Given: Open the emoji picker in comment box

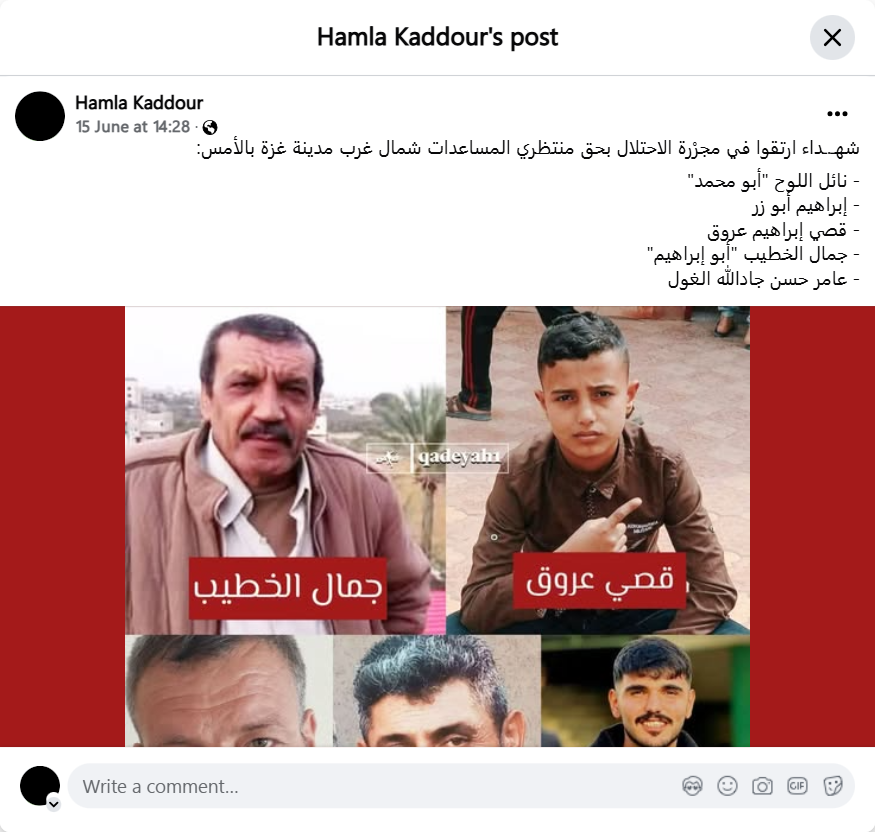Looking at the screenshot, I should coord(727,786).
